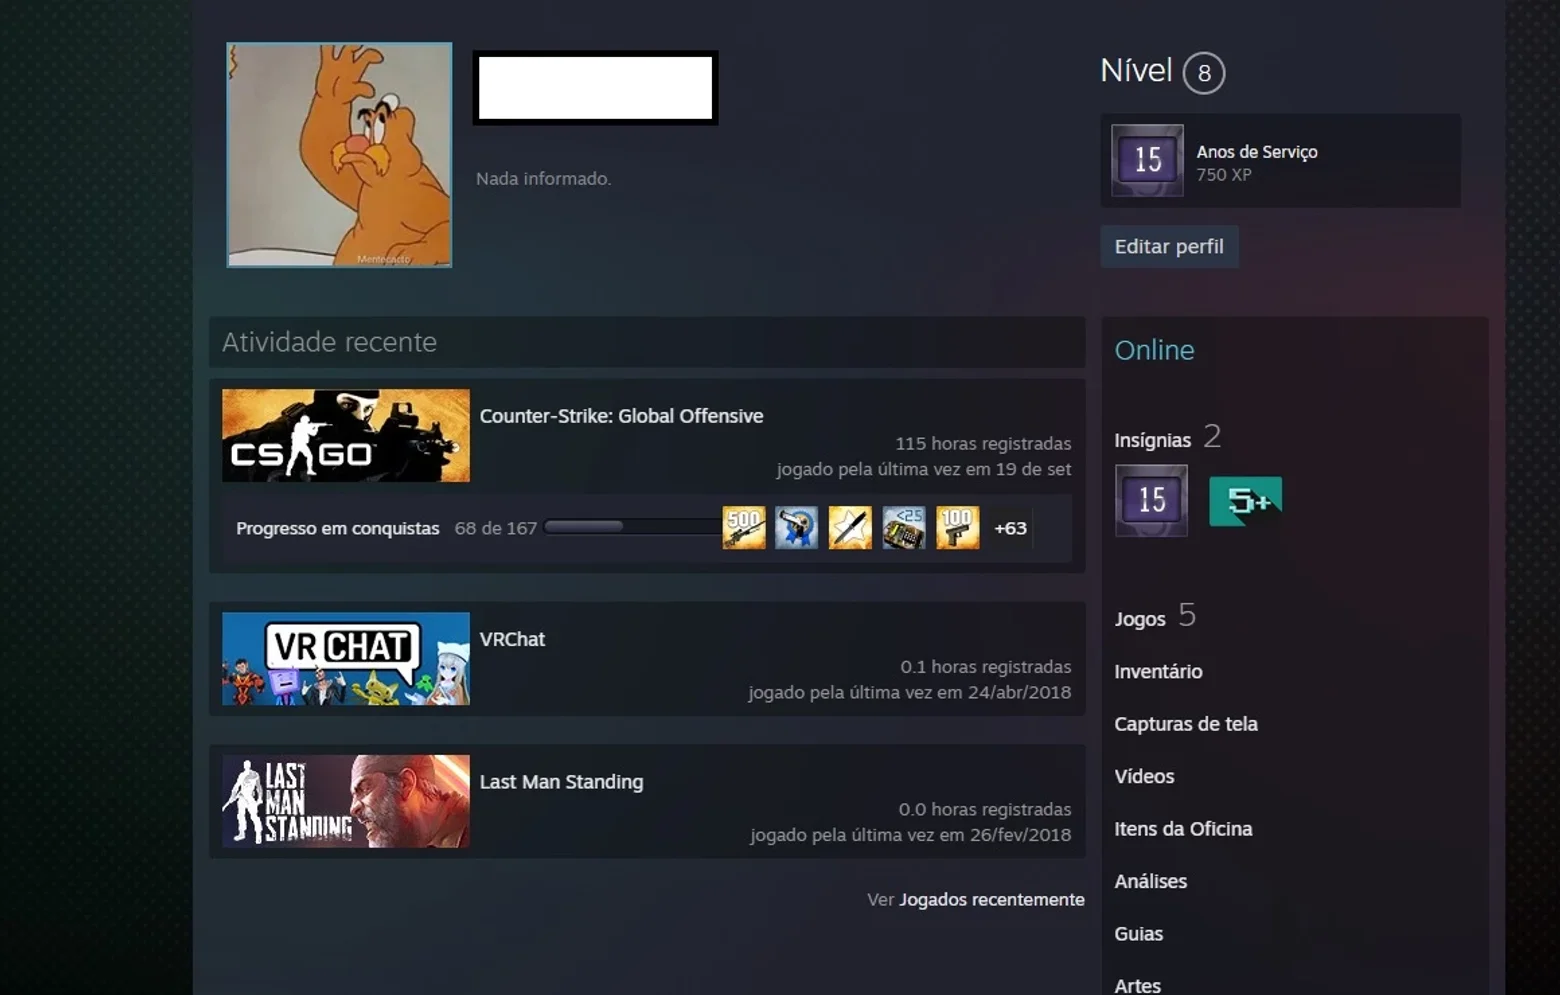Click the Nível label

[x=1136, y=70]
